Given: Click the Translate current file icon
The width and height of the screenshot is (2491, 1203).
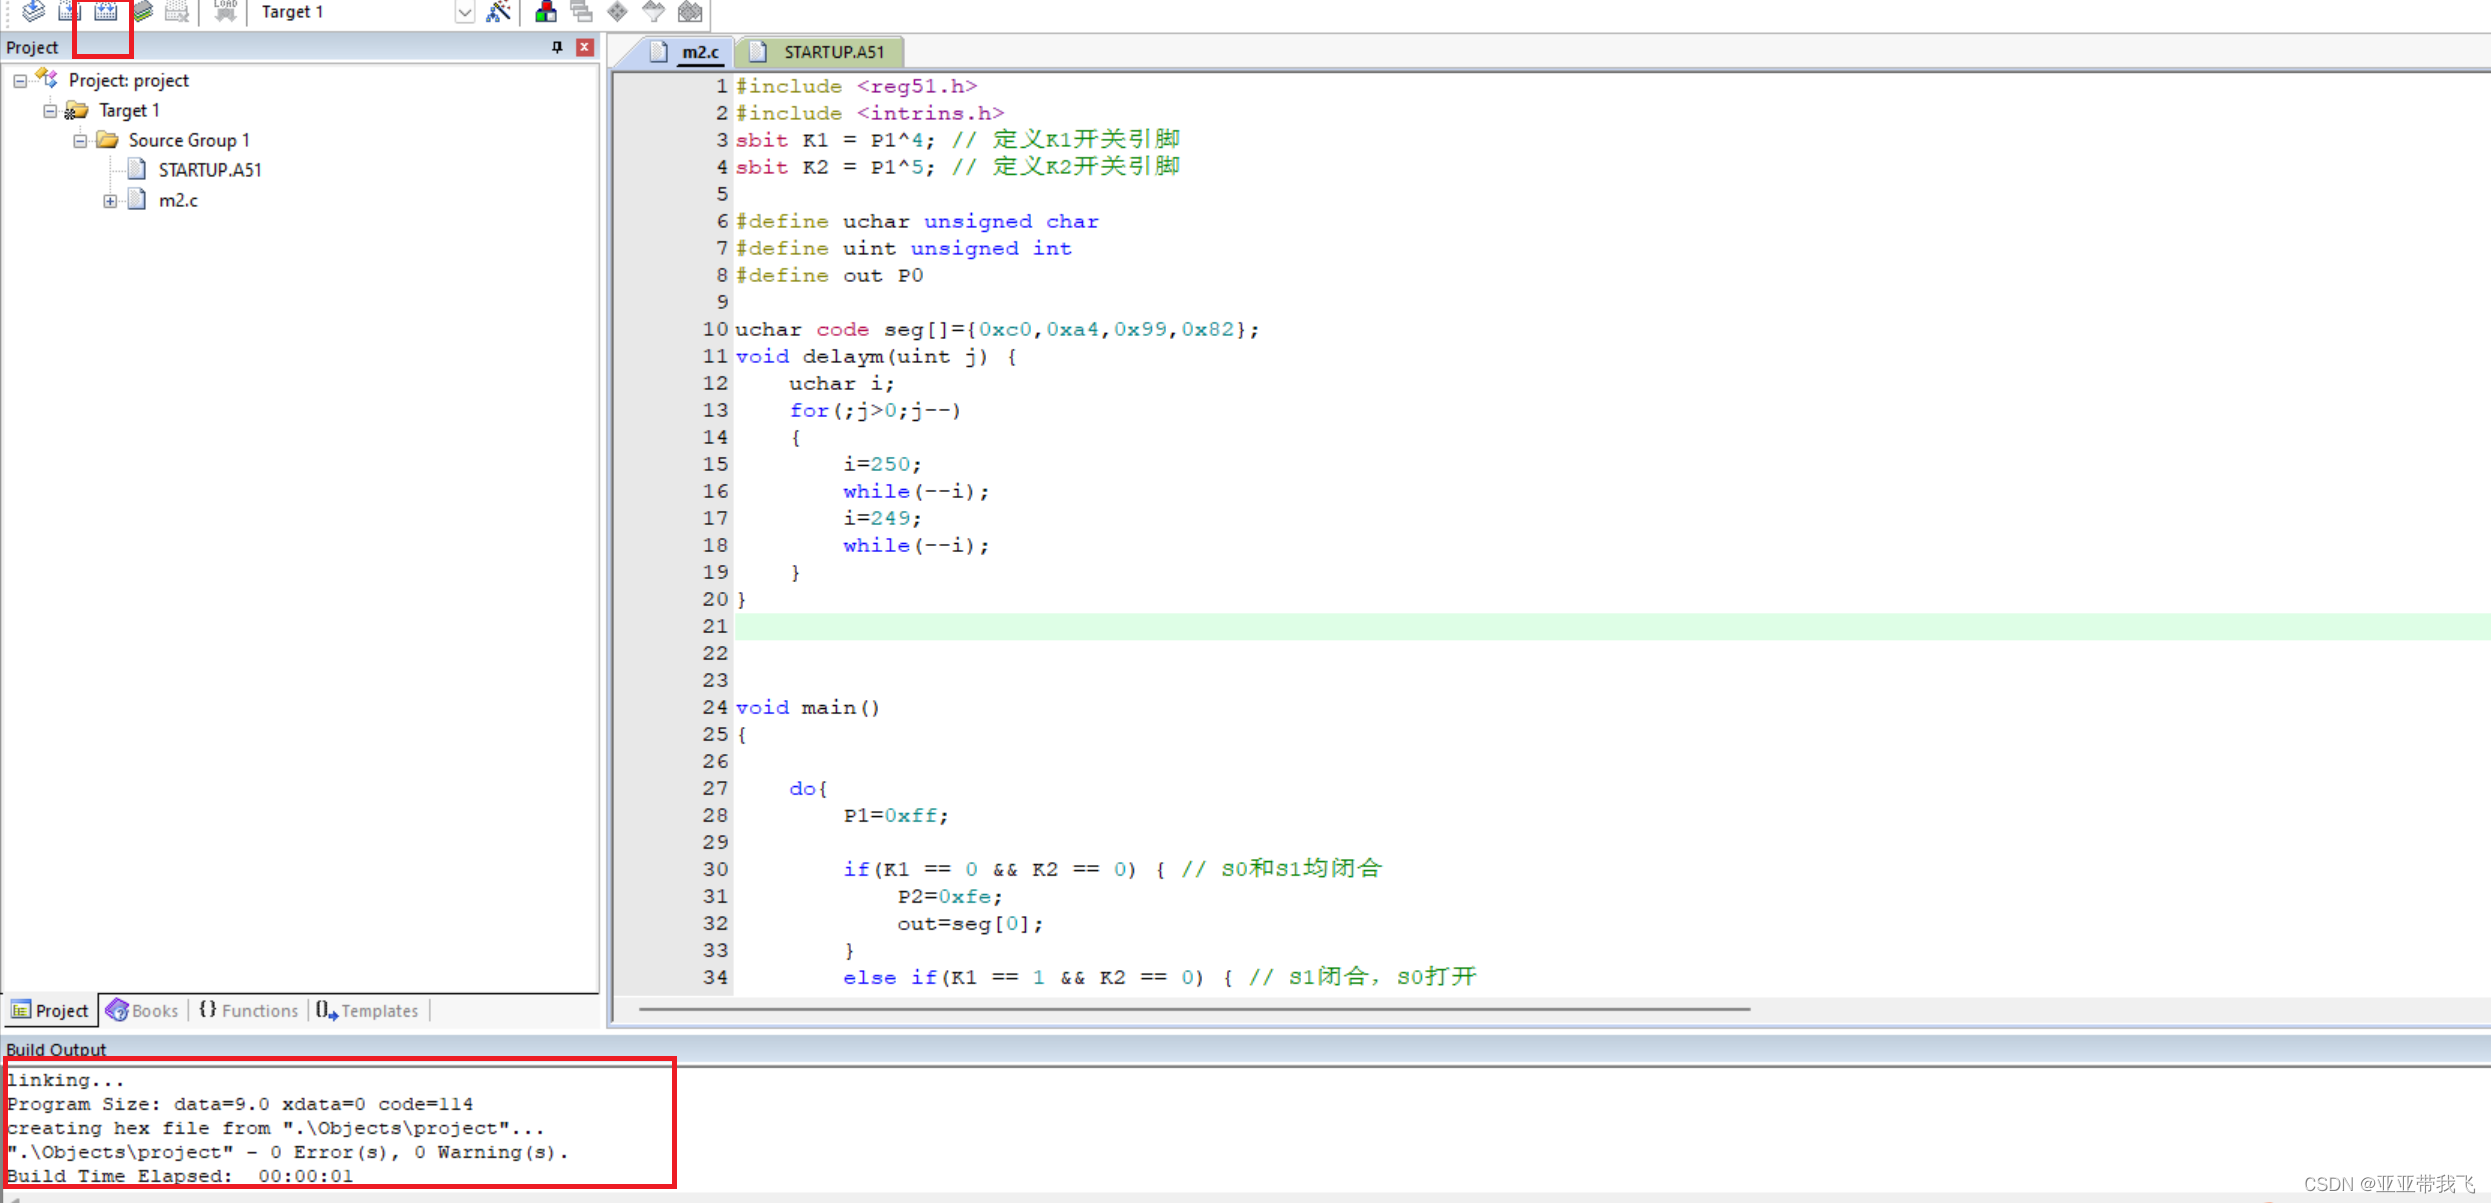Looking at the screenshot, I should (33, 11).
